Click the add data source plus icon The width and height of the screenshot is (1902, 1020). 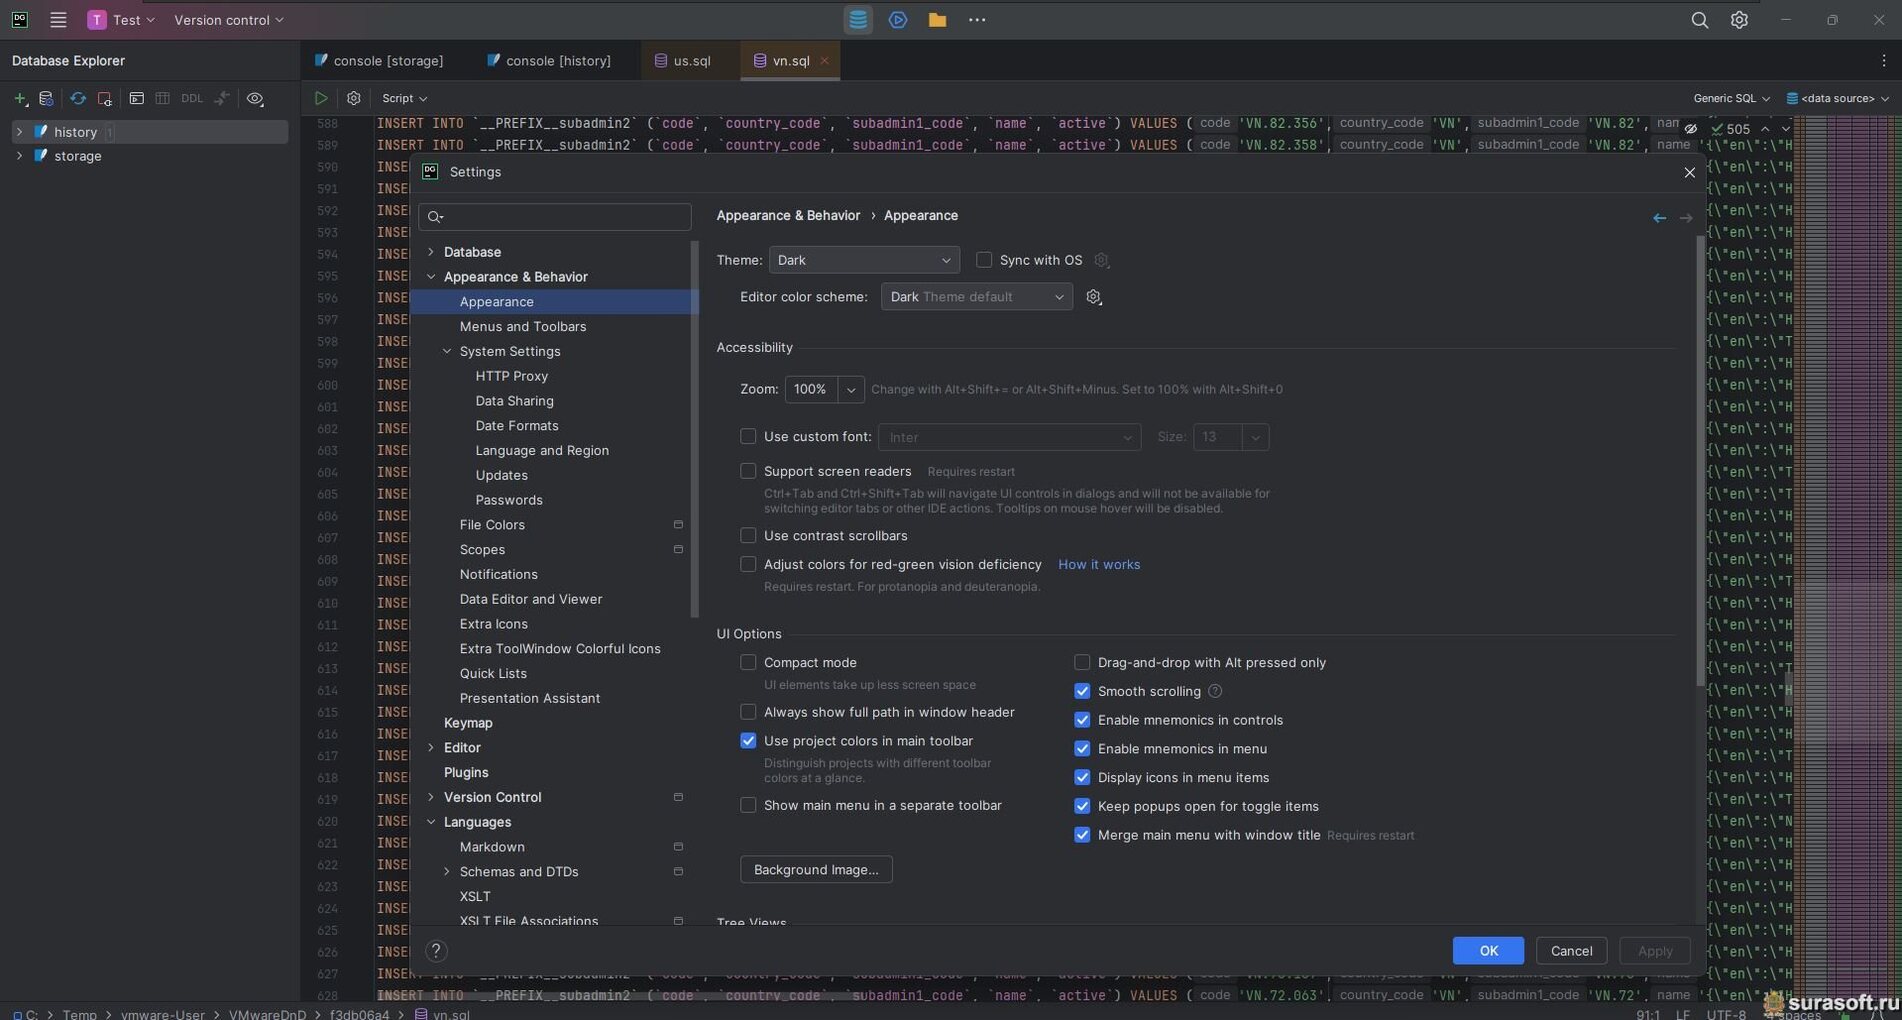[x=19, y=99]
